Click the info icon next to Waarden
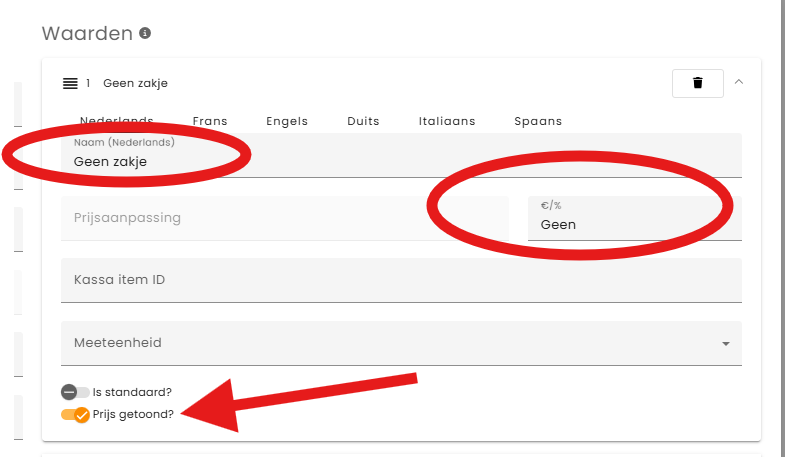 pos(146,34)
